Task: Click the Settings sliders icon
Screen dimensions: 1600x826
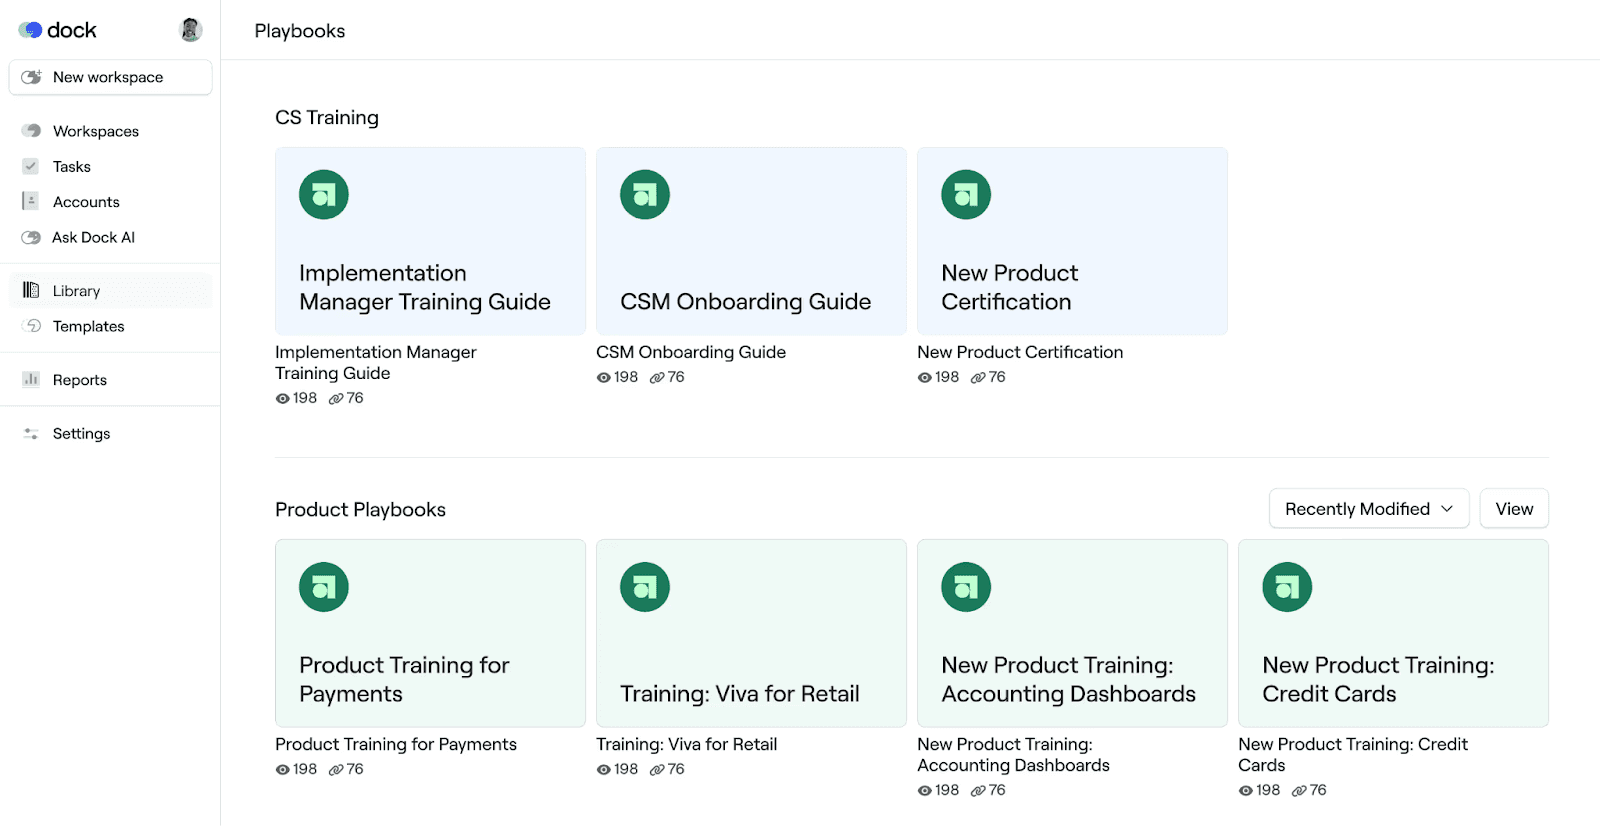Action: pyautogui.click(x=31, y=433)
